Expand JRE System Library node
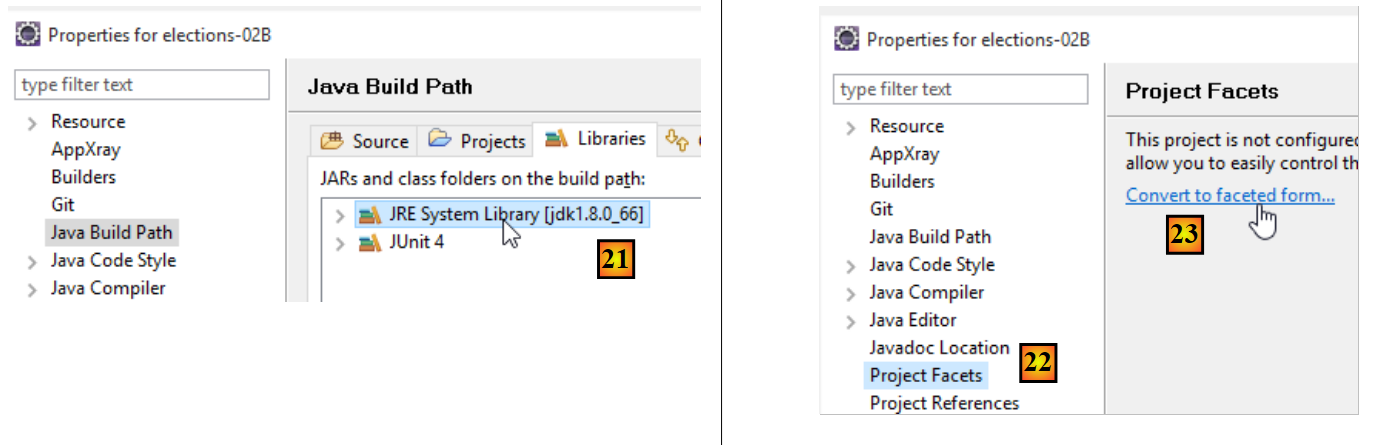This screenshot has height=445, width=1394. coord(340,215)
